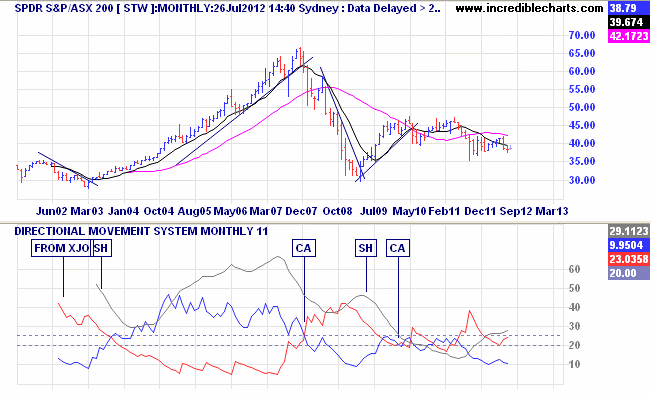Viewport: 651px width, 395px height.
Task: Click the Jan04 date axis label
Action: 123,211
